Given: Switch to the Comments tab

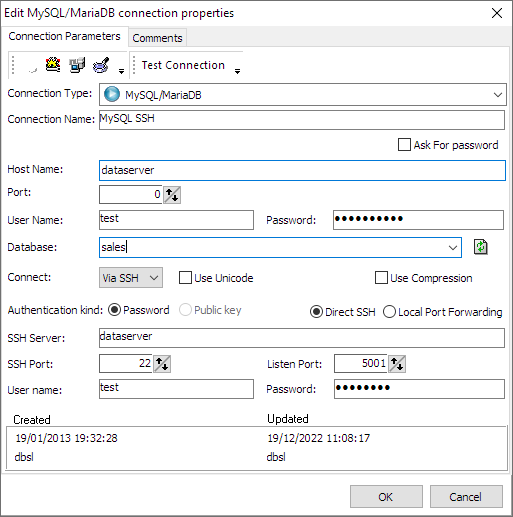Looking at the screenshot, I should pyautogui.click(x=157, y=38).
